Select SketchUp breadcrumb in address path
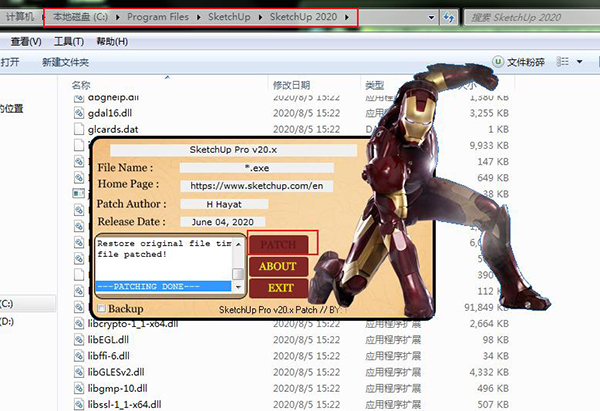The height and width of the screenshot is (411, 600). pyautogui.click(x=229, y=17)
